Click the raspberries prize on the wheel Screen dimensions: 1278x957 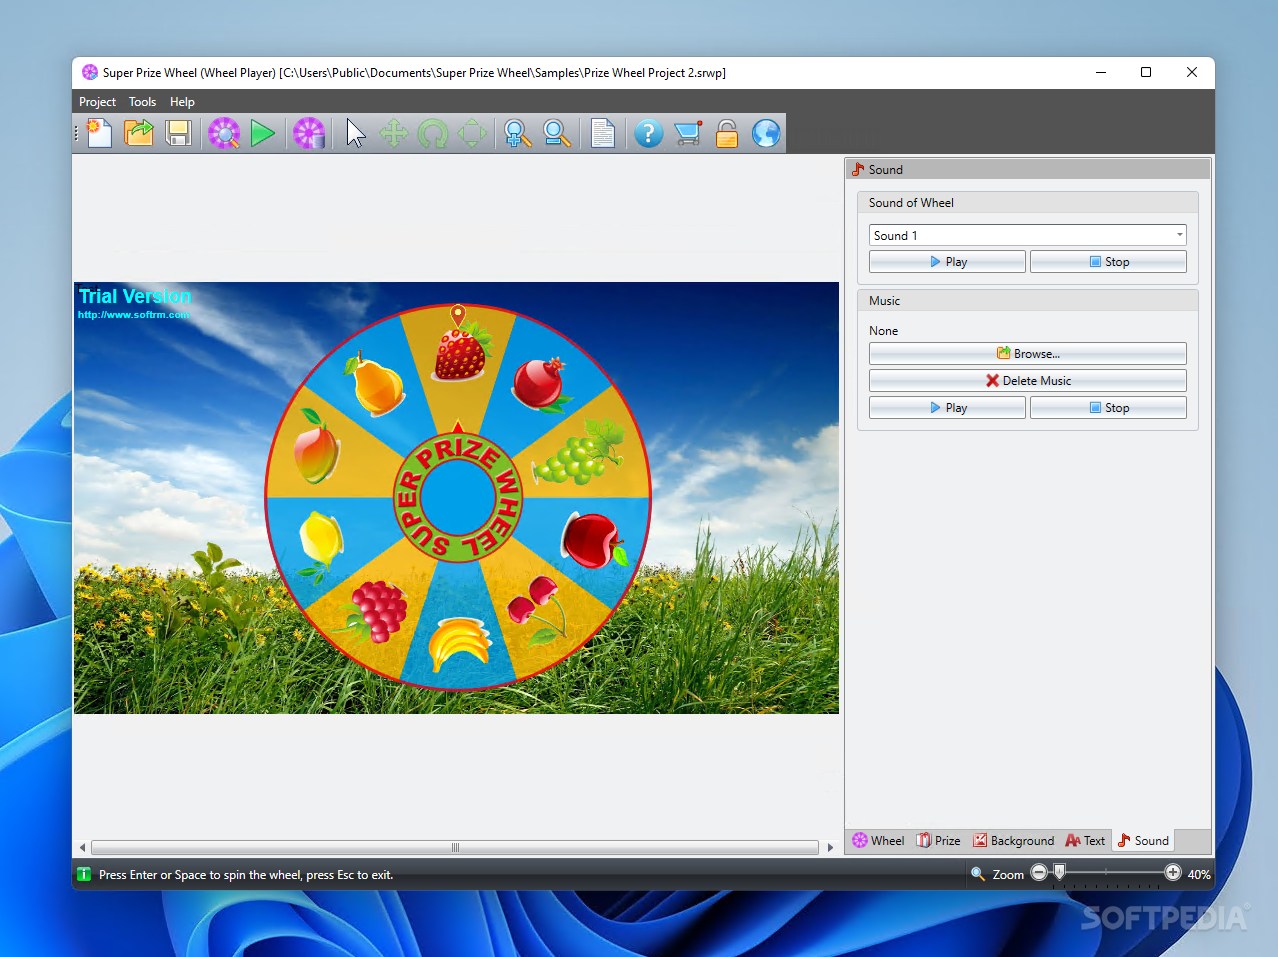coord(375,611)
